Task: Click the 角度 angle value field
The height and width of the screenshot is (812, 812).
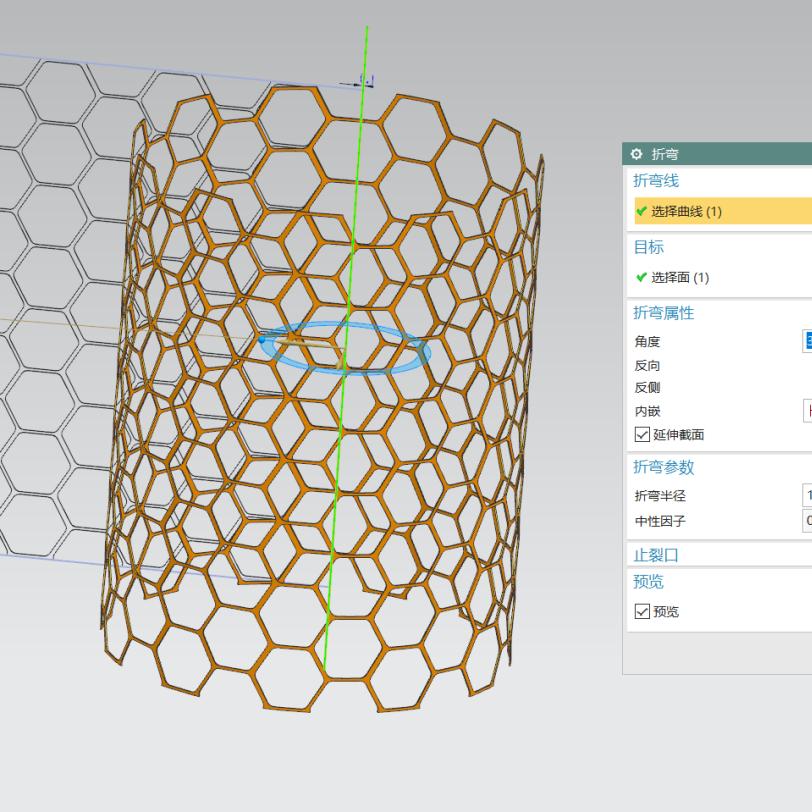Action: [807, 341]
